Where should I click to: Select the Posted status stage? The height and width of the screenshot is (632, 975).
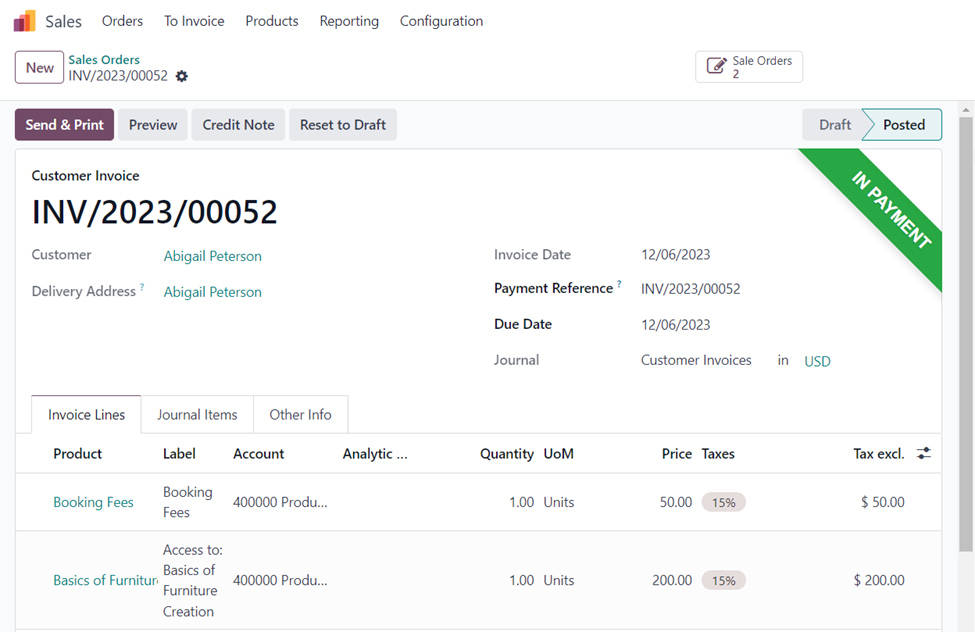click(903, 125)
